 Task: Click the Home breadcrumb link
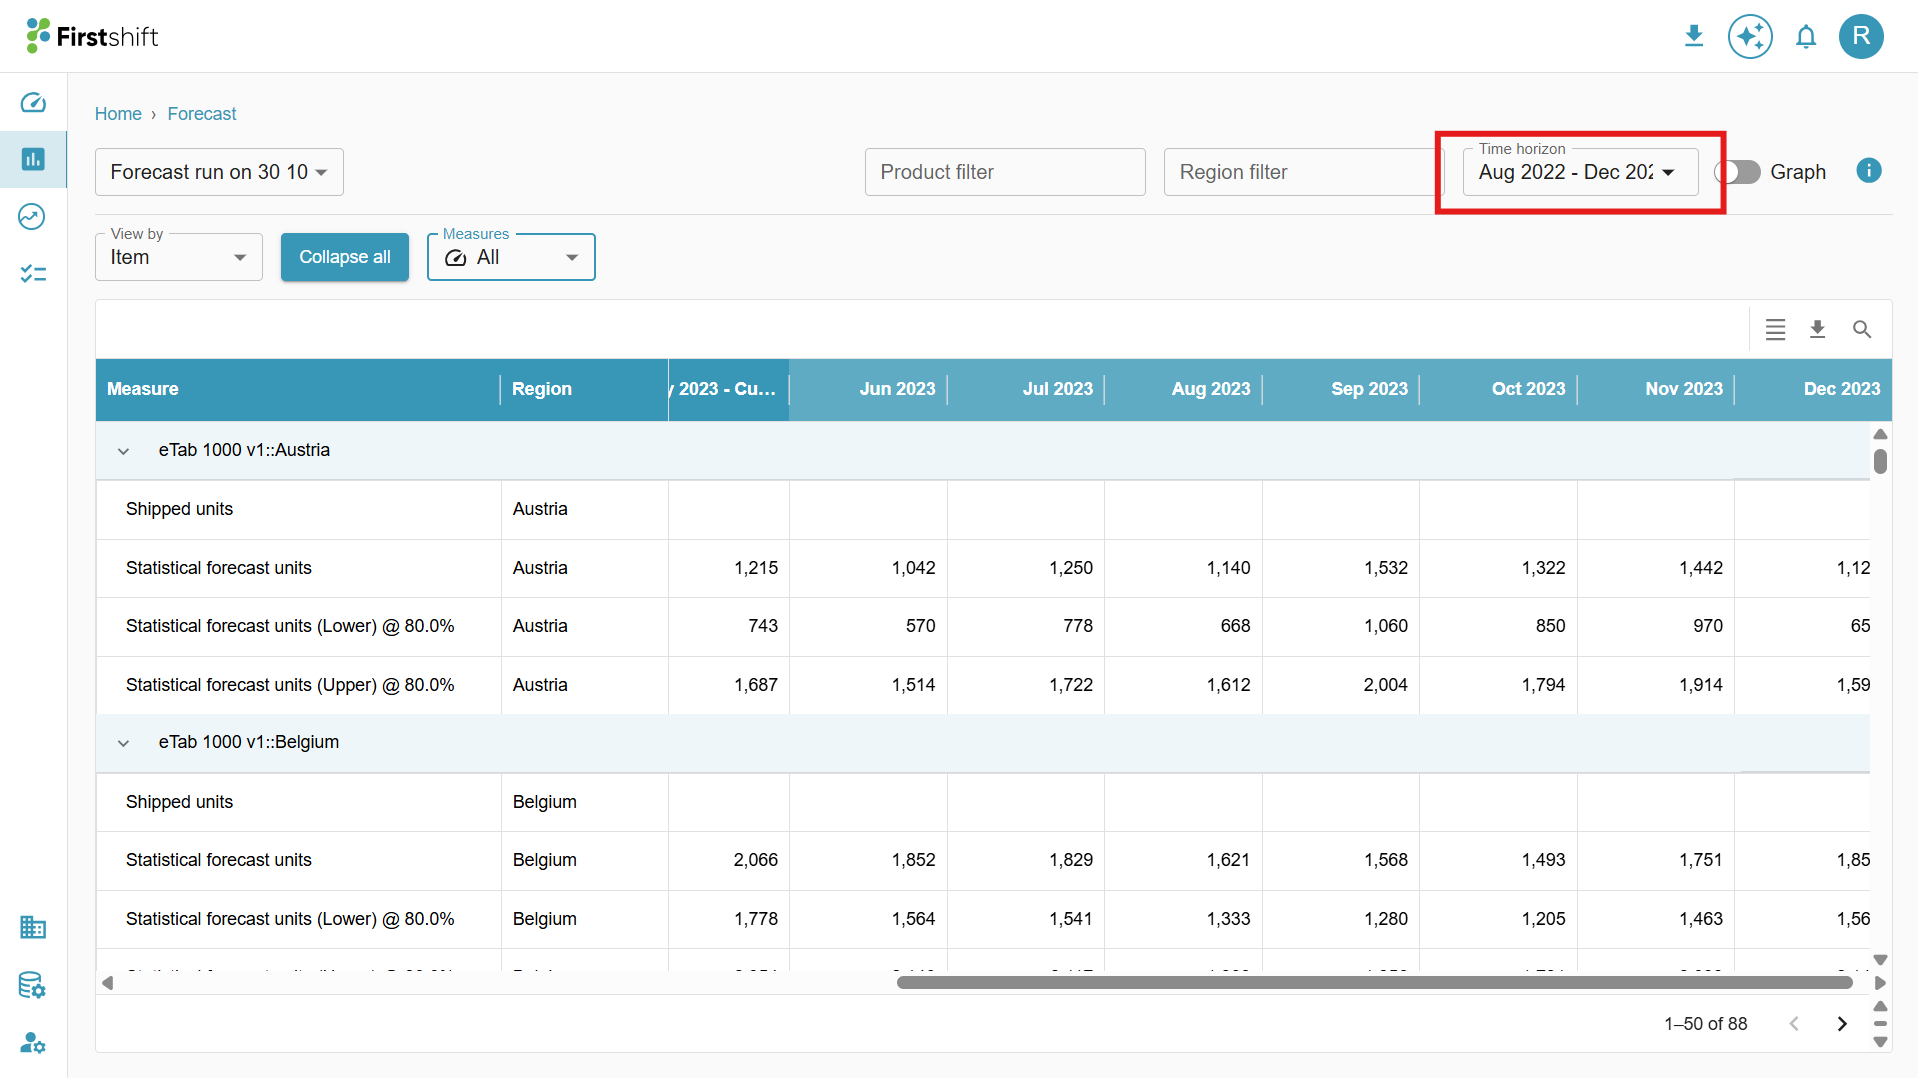pyautogui.click(x=118, y=114)
